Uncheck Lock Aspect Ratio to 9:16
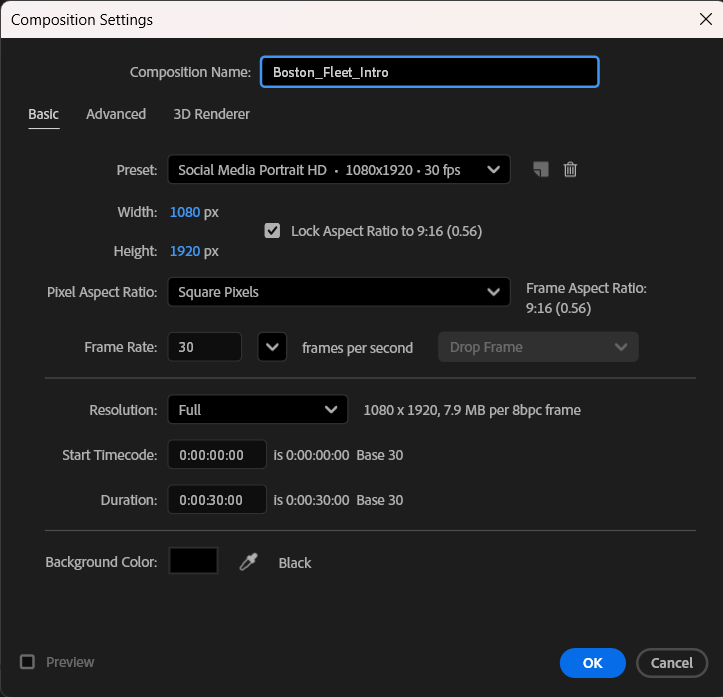This screenshot has height=697, width=723. [272, 231]
